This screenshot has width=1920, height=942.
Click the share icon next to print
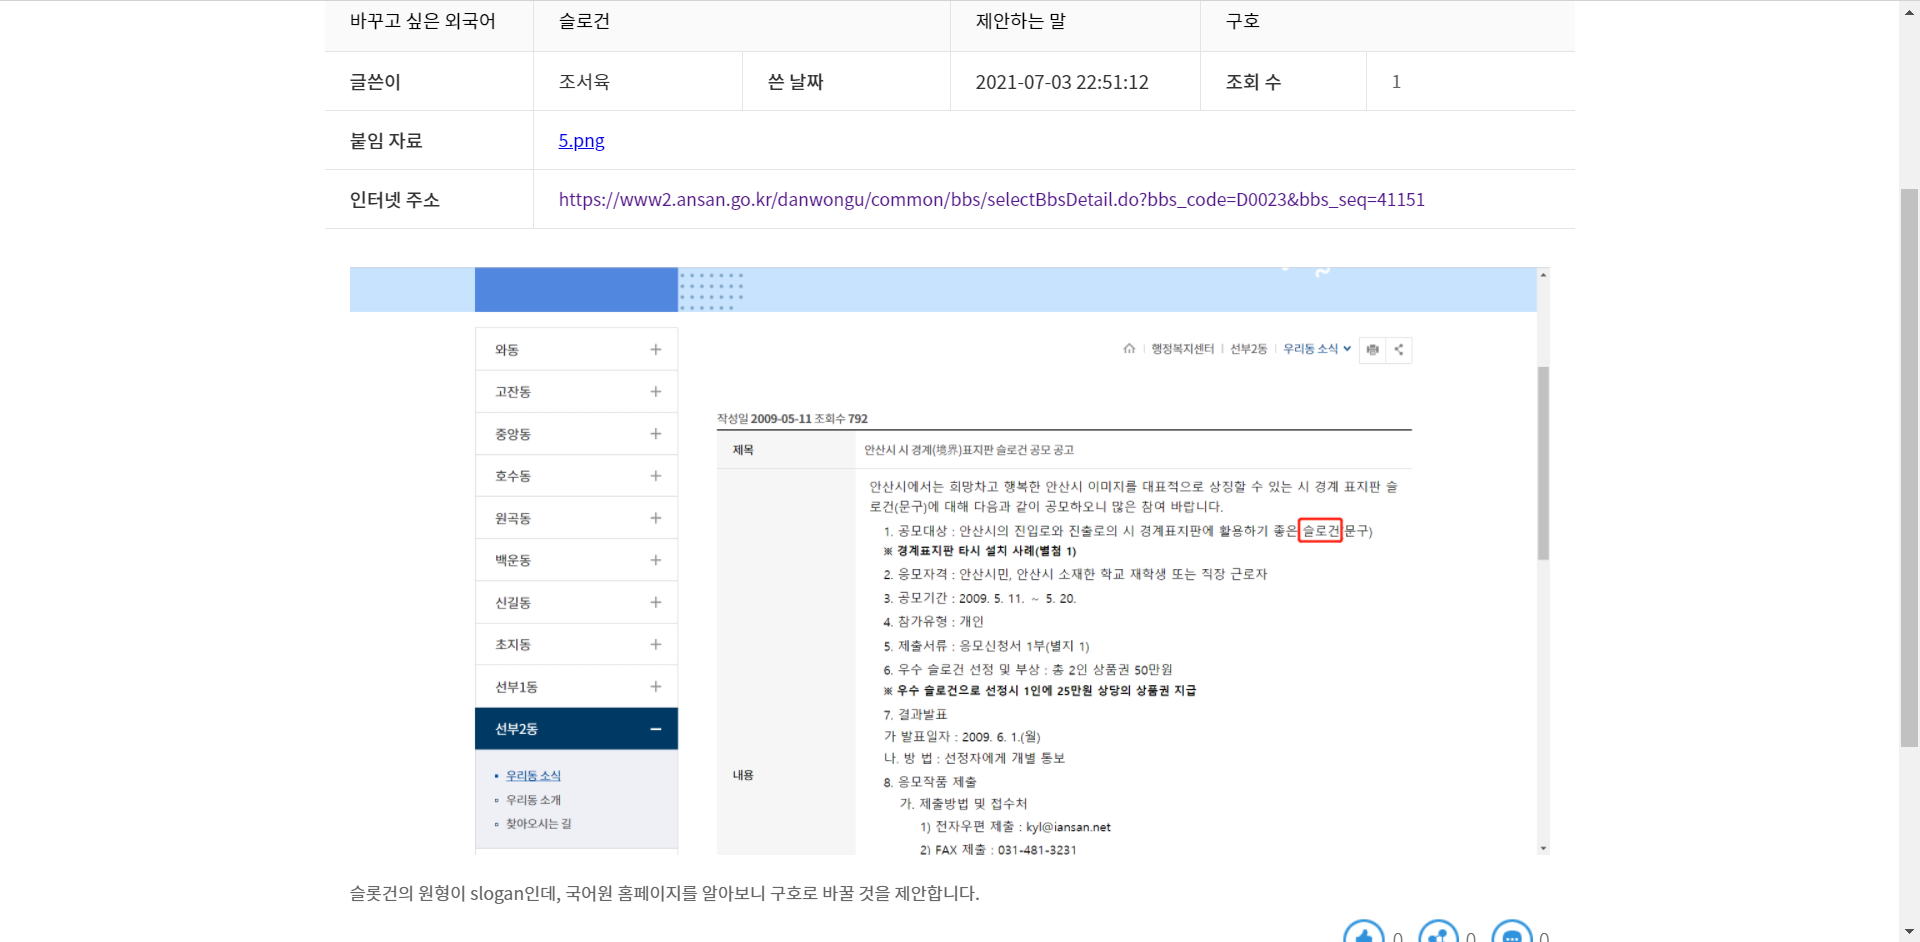[x=1399, y=350]
